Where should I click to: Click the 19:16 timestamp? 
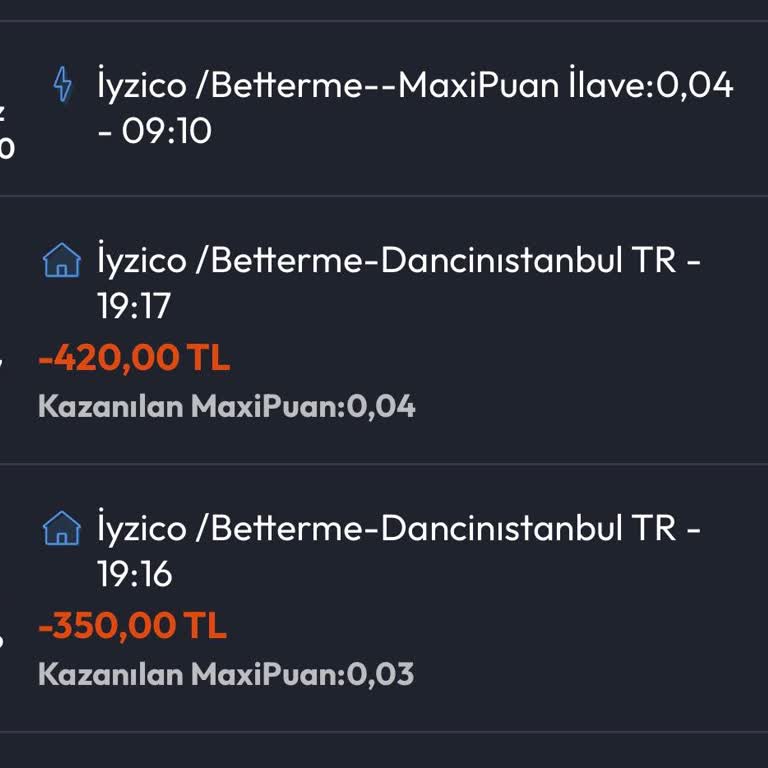[134, 574]
